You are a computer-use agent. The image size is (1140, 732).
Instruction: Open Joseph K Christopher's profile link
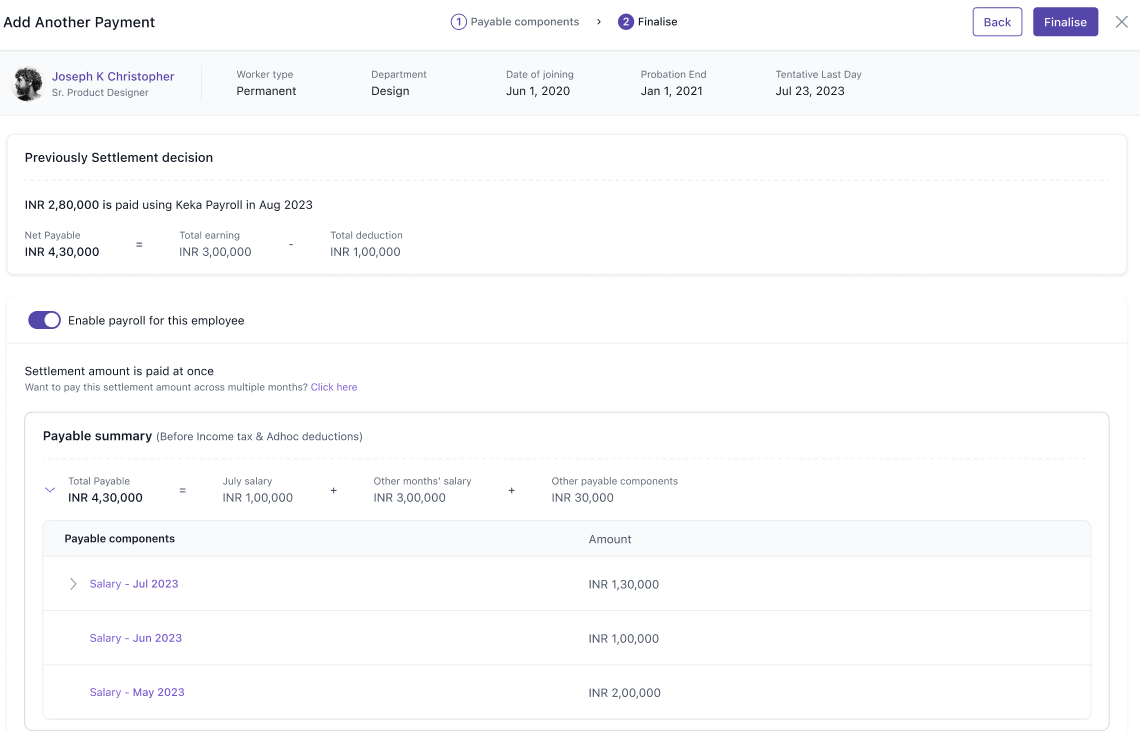(113, 77)
